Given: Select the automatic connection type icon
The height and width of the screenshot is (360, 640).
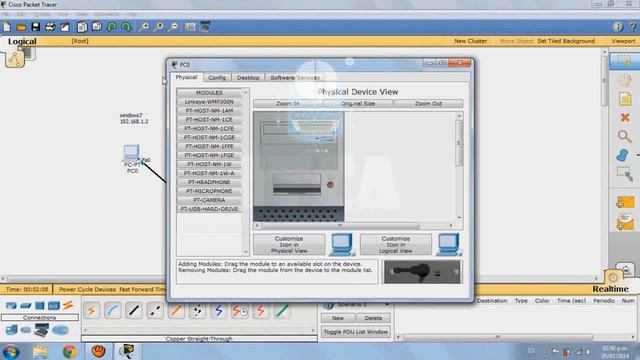Looking at the screenshot, I should click(91, 311).
